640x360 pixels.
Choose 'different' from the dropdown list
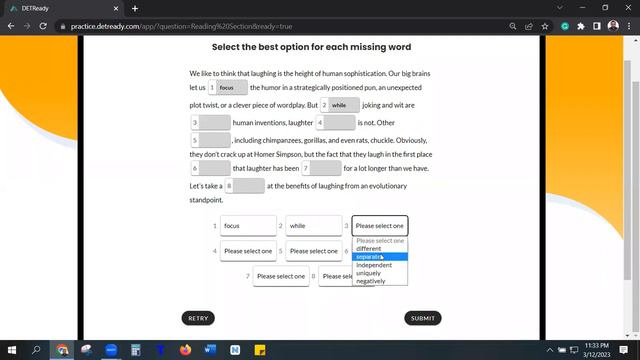380,249
